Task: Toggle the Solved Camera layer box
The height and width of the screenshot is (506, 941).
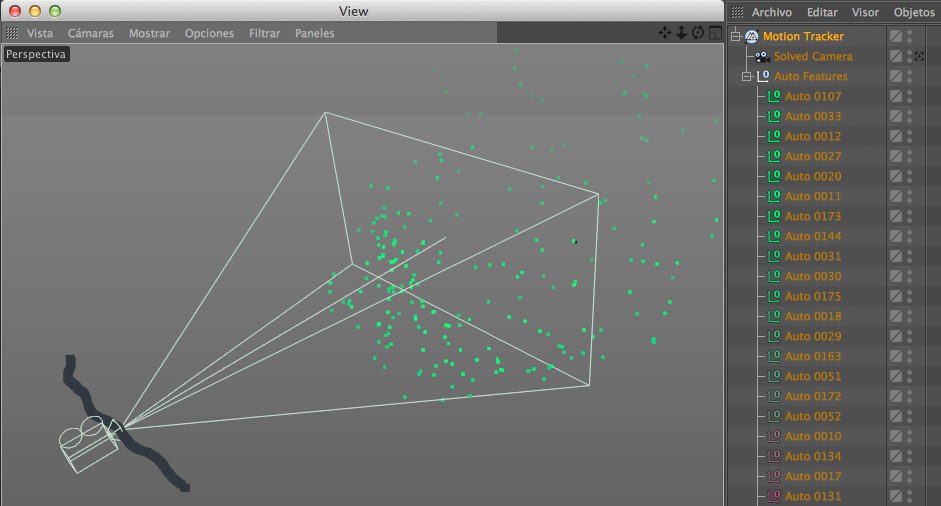Action: 896,56
